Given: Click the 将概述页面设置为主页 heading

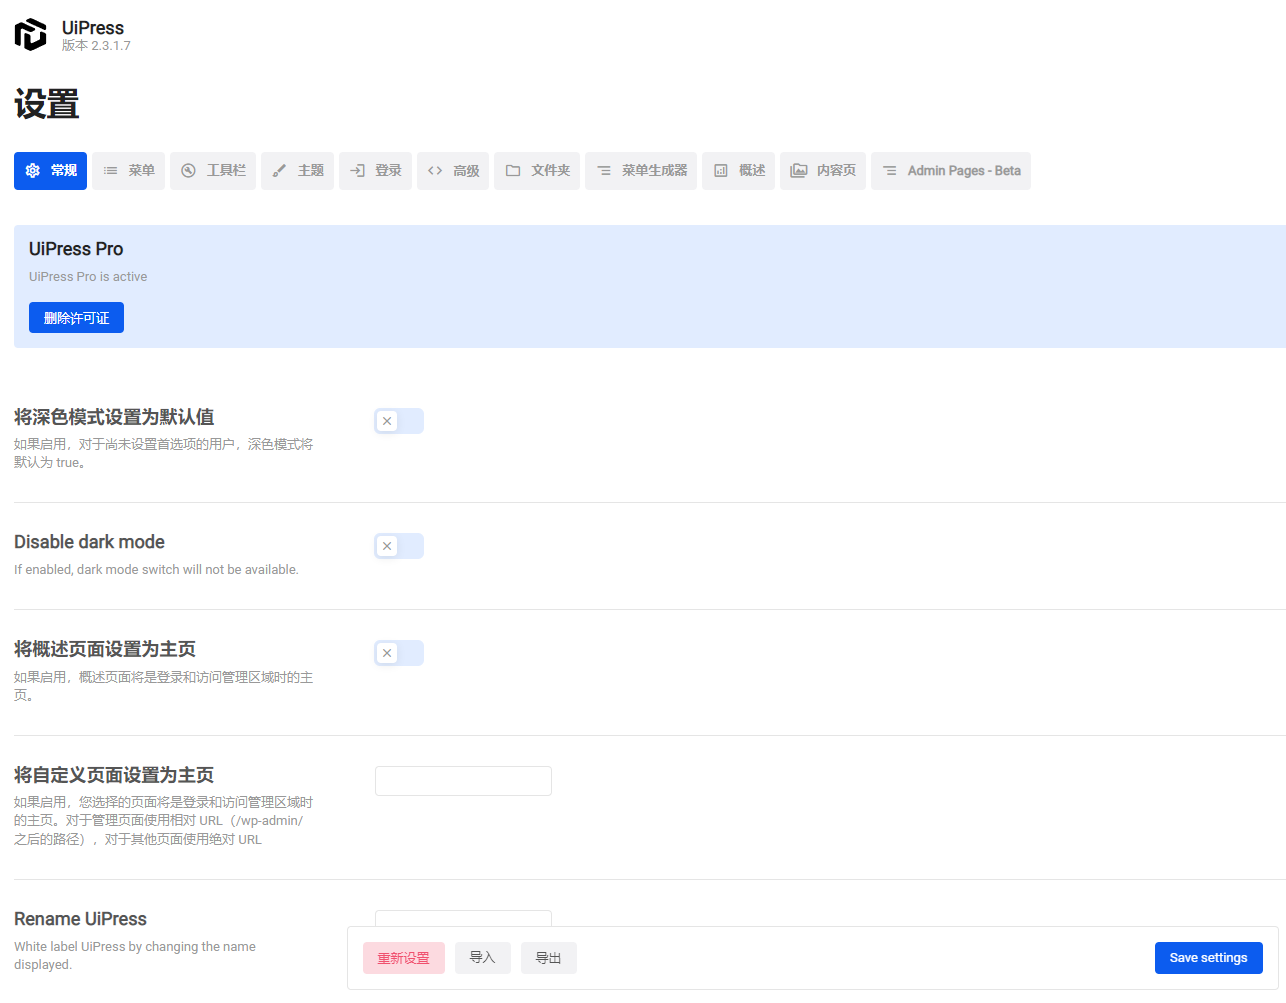Looking at the screenshot, I should click(105, 650).
